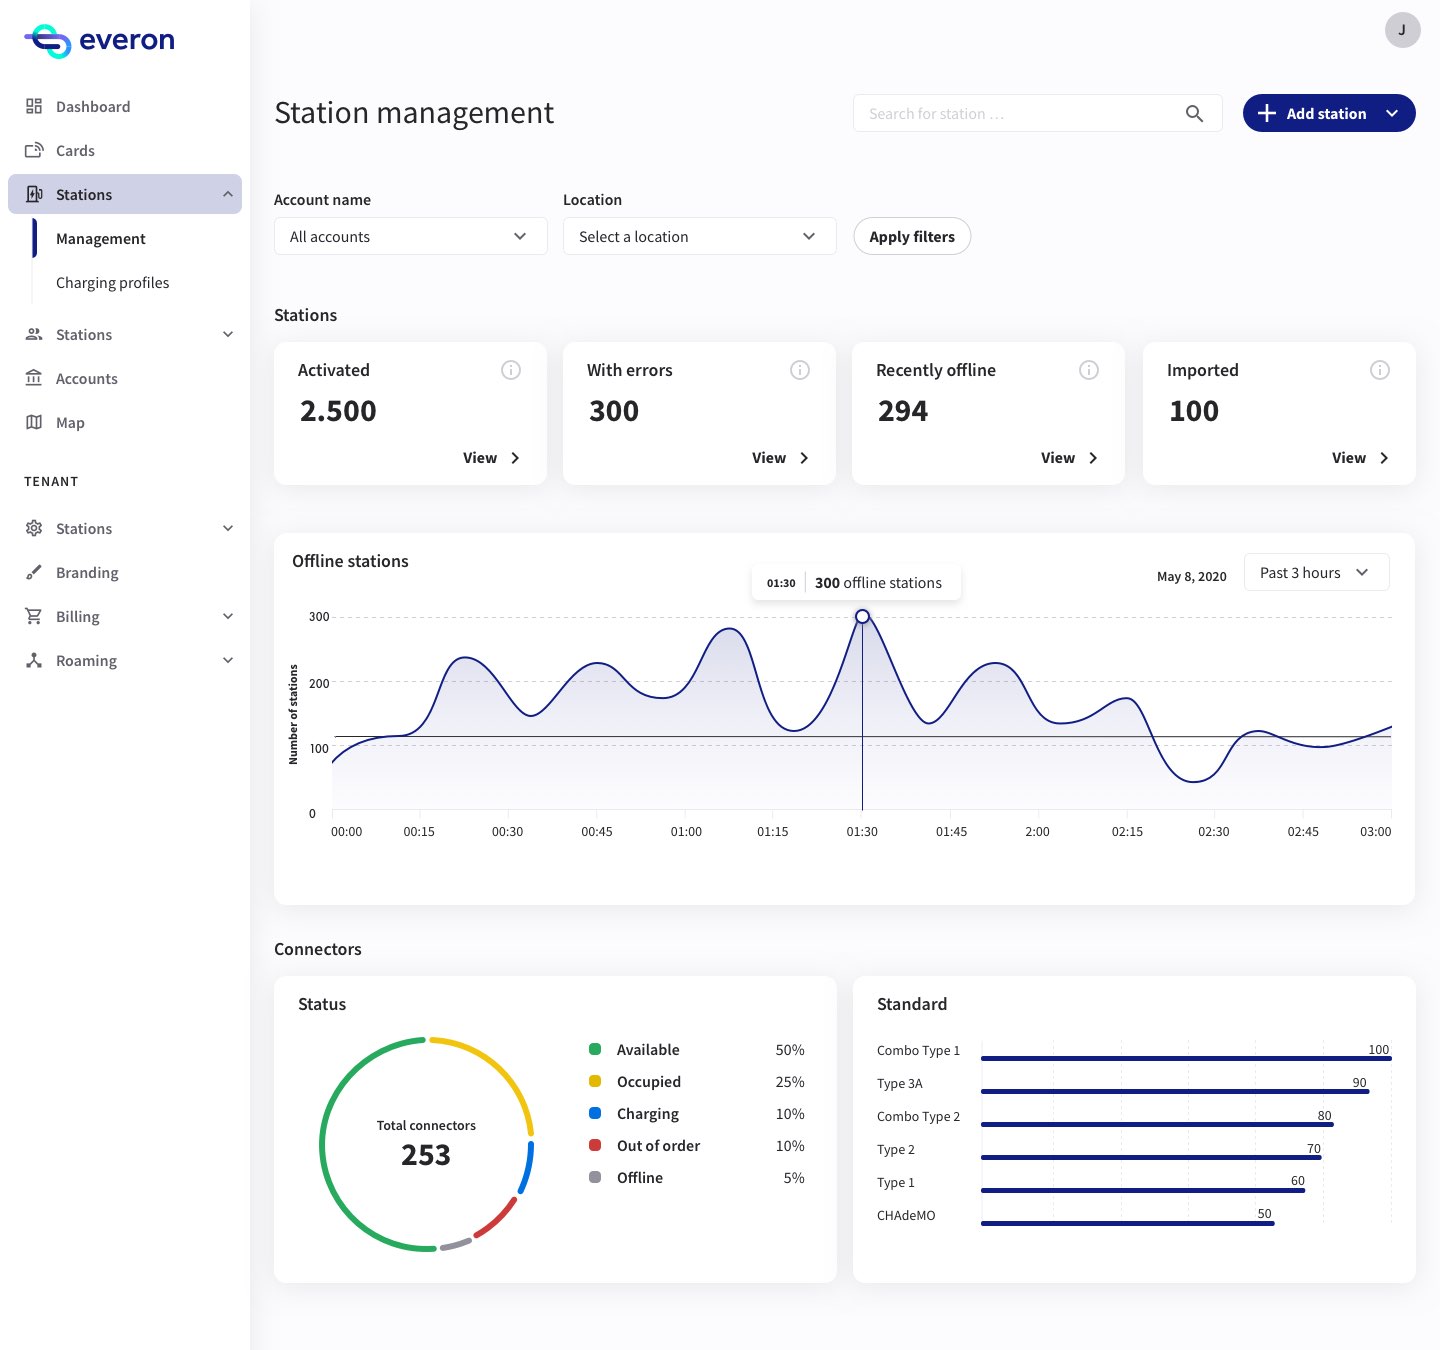
Task: Click the charging station icon beside Stations
Action: click(x=34, y=194)
